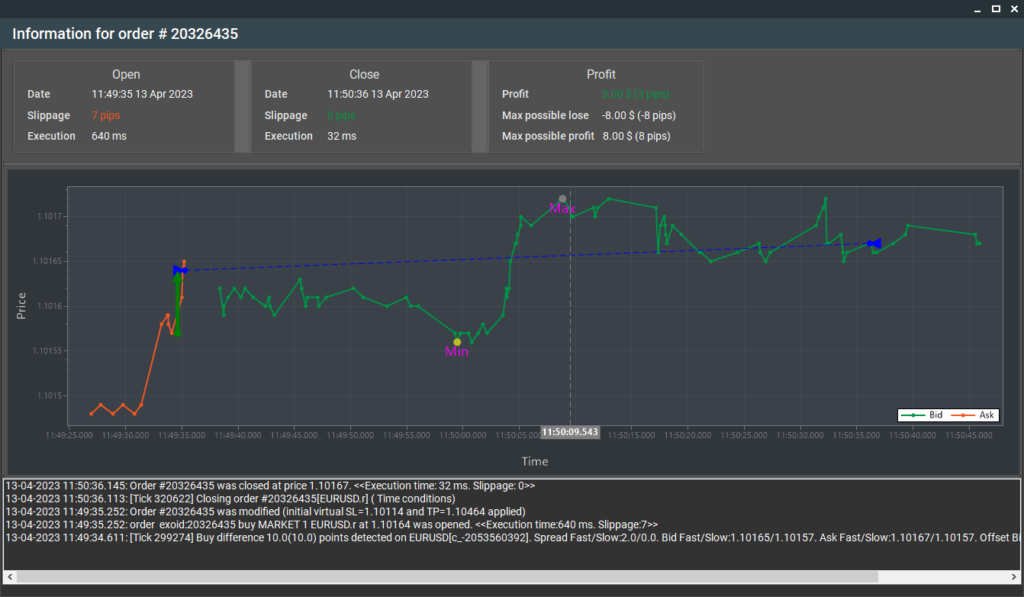The height and width of the screenshot is (597, 1024).
Task: Click the divider between Close and Profit panels
Action: [x=479, y=106]
